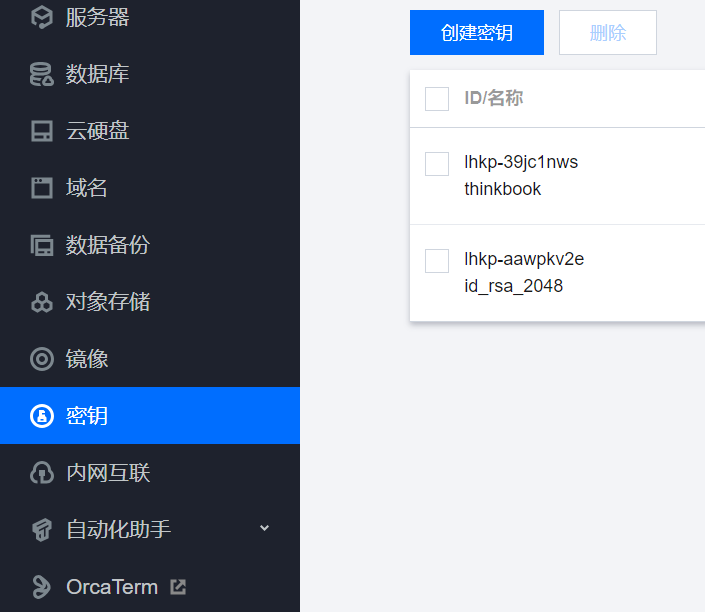Click the 删除 button
Viewport: 705px width, 612px height.
607,32
